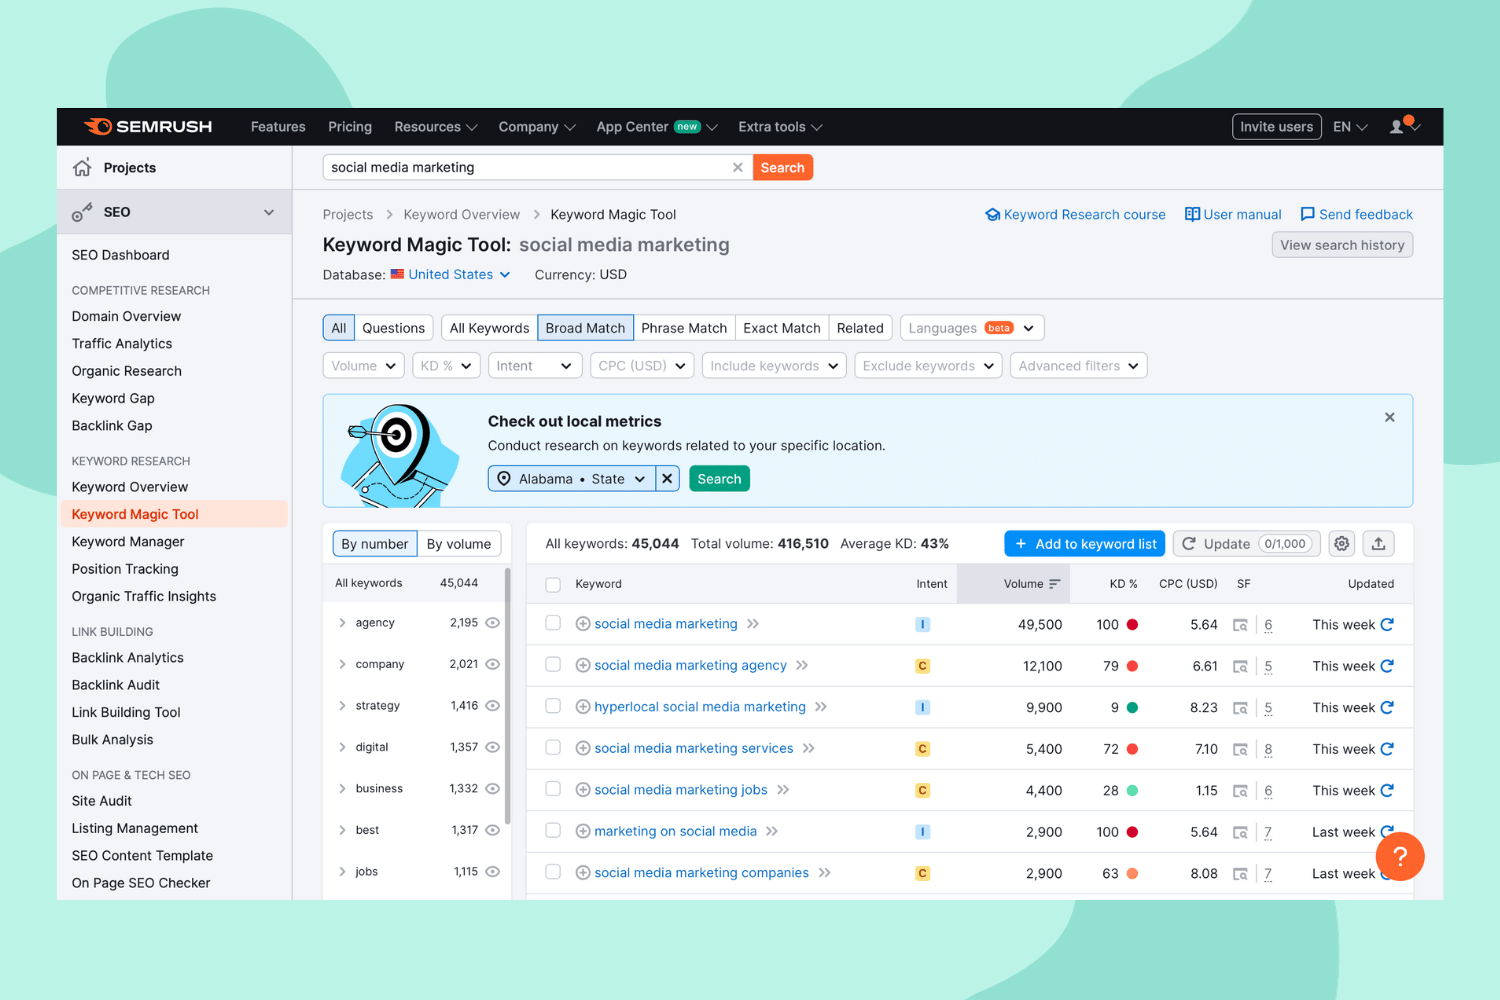The height and width of the screenshot is (1000, 1500).
Task: Open the Advanced filters dropdown
Action: pyautogui.click(x=1078, y=365)
